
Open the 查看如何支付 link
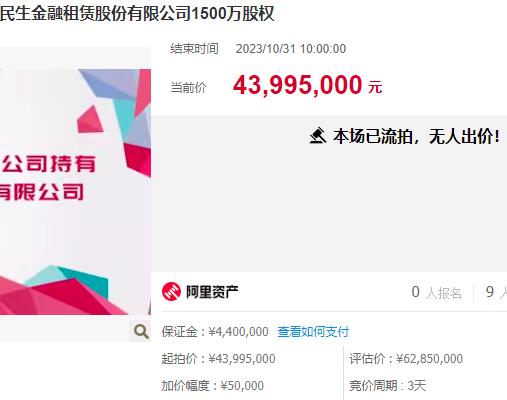coord(313,332)
